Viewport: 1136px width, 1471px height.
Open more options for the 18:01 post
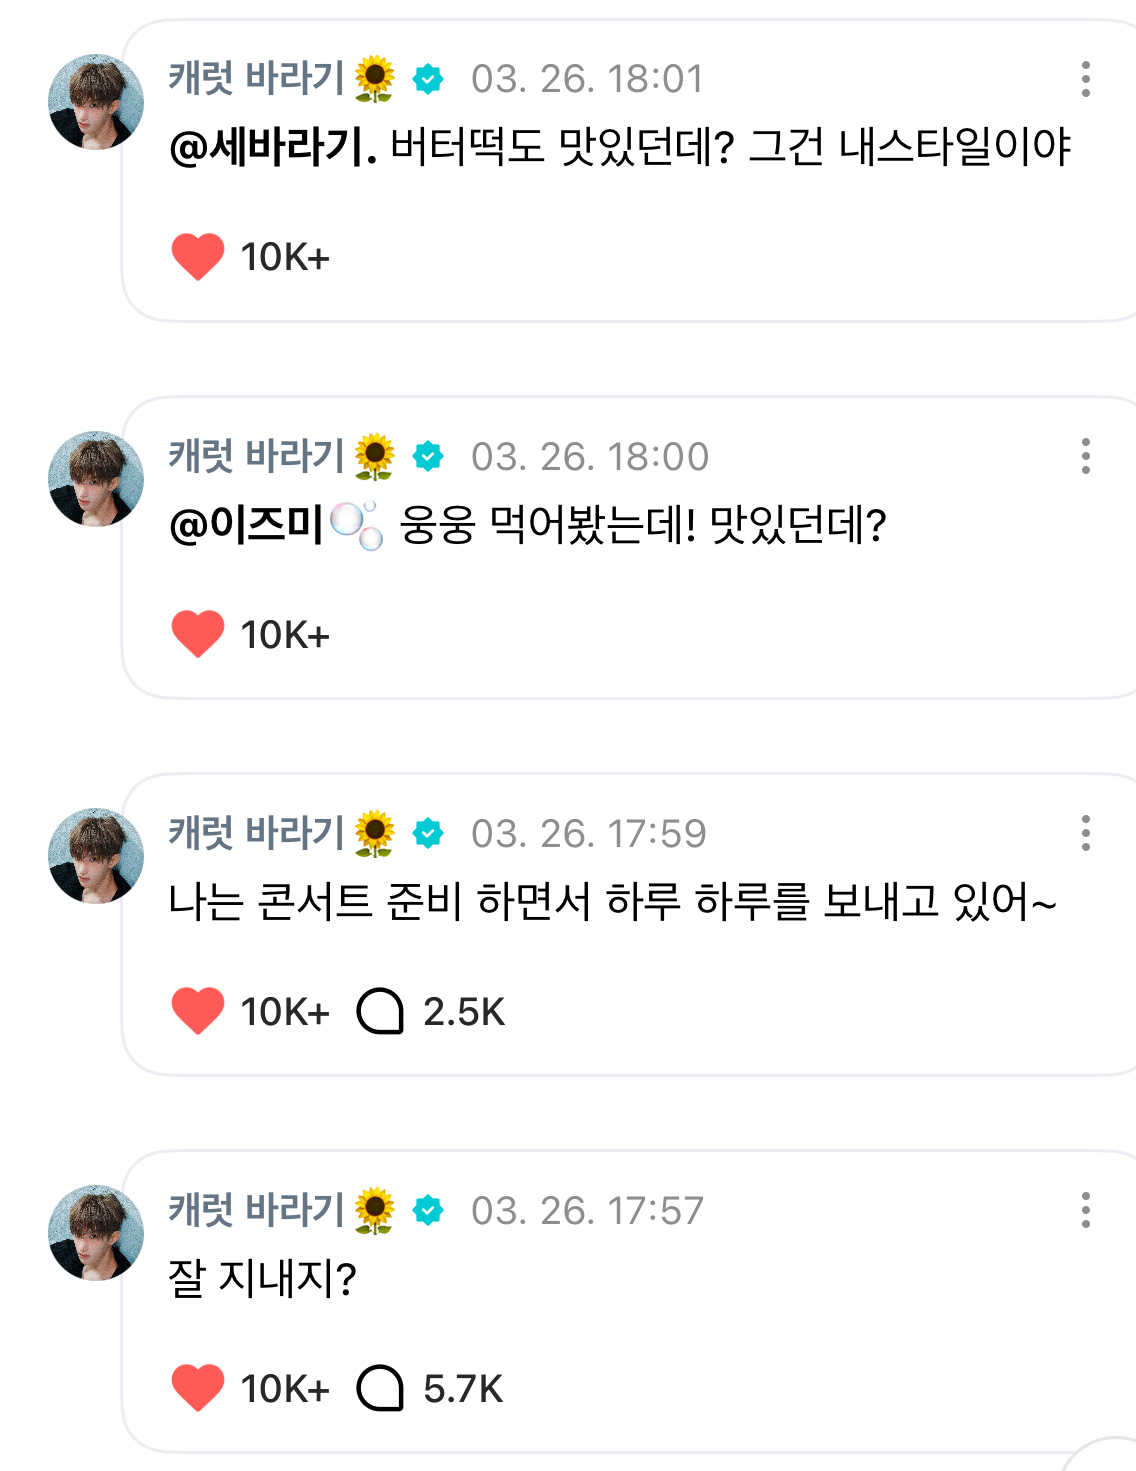[1085, 79]
